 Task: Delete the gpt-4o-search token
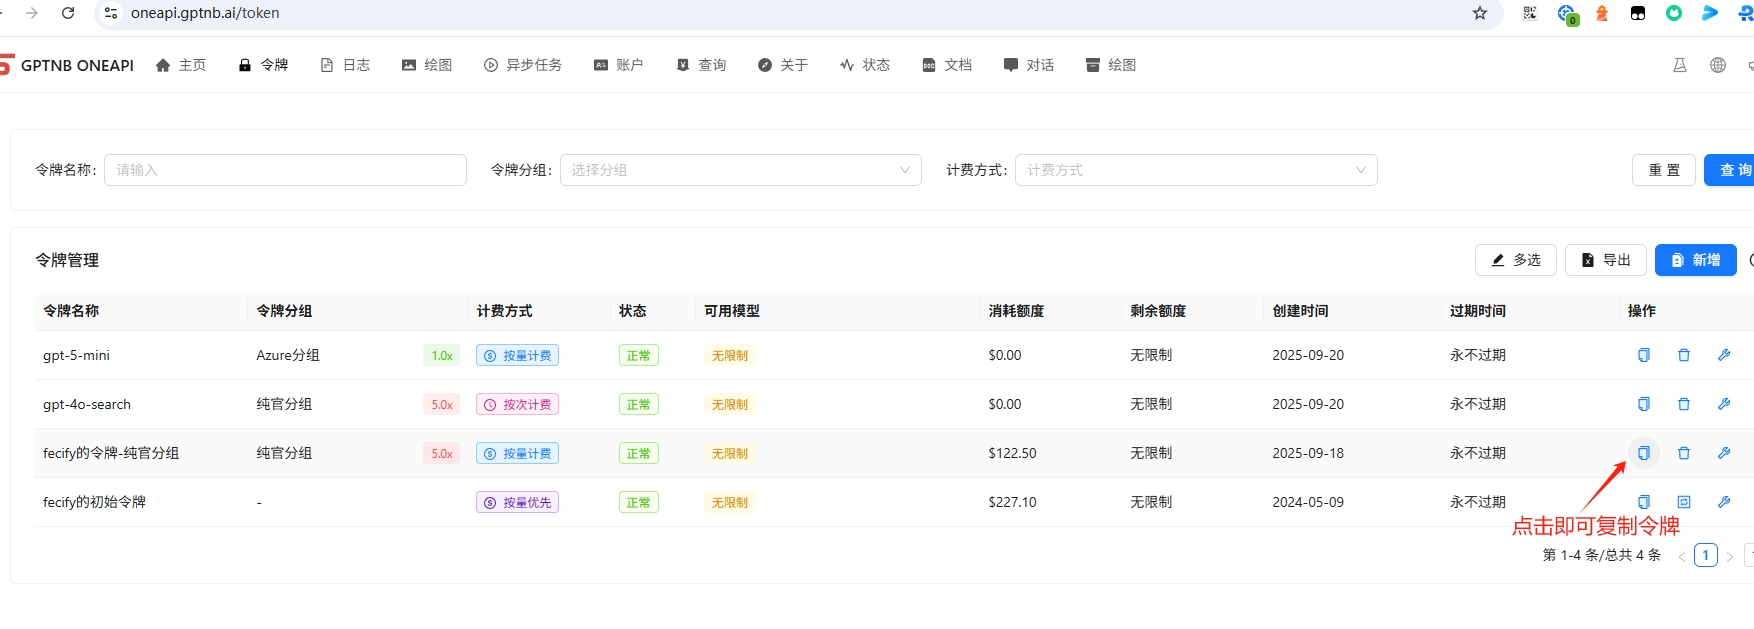(x=1683, y=404)
